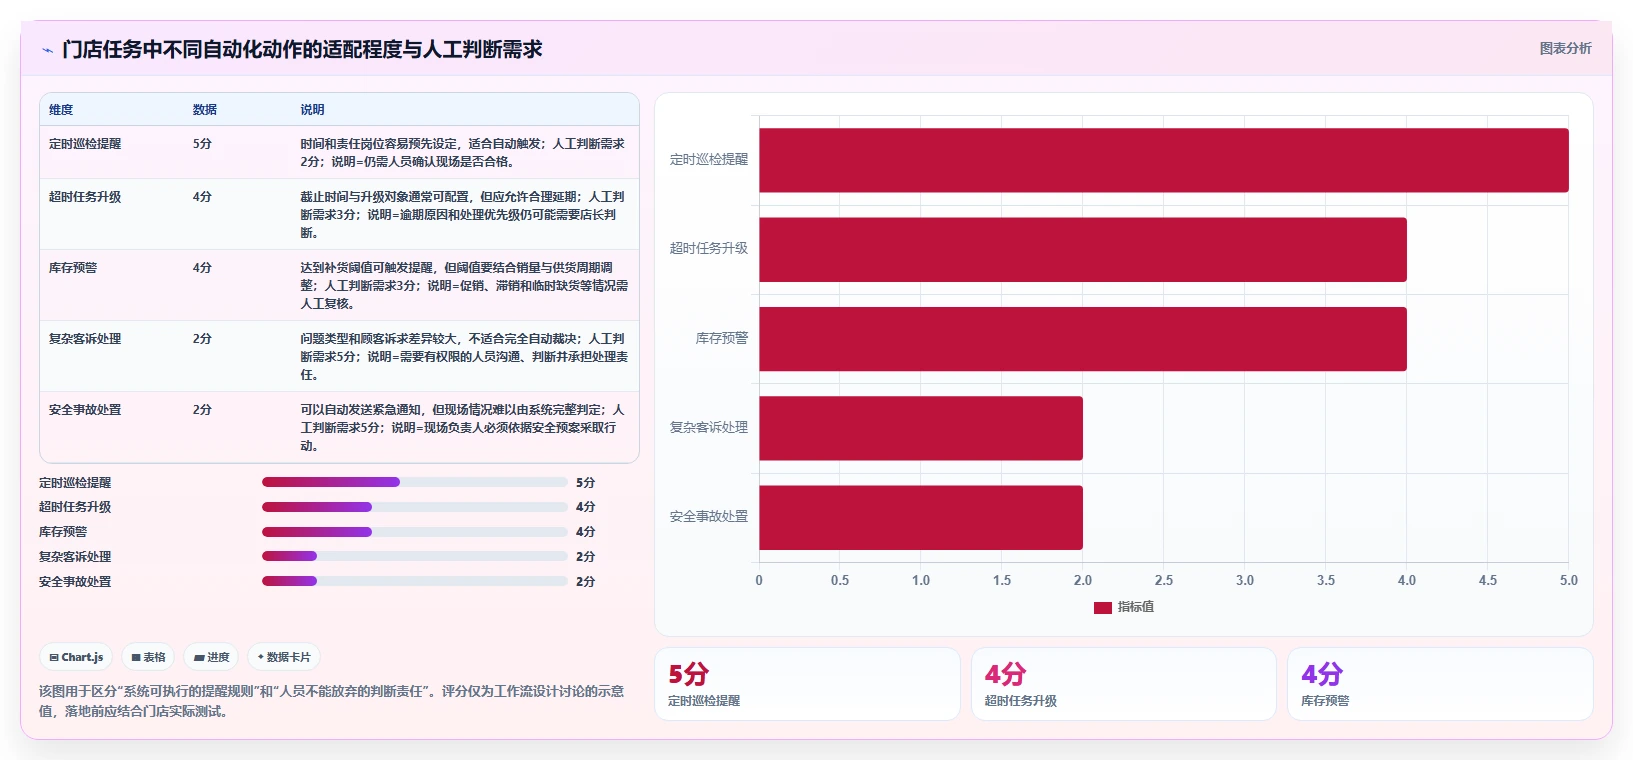Click the 库存预警 chart bar
The image size is (1633, 760).
[1083, 339]
